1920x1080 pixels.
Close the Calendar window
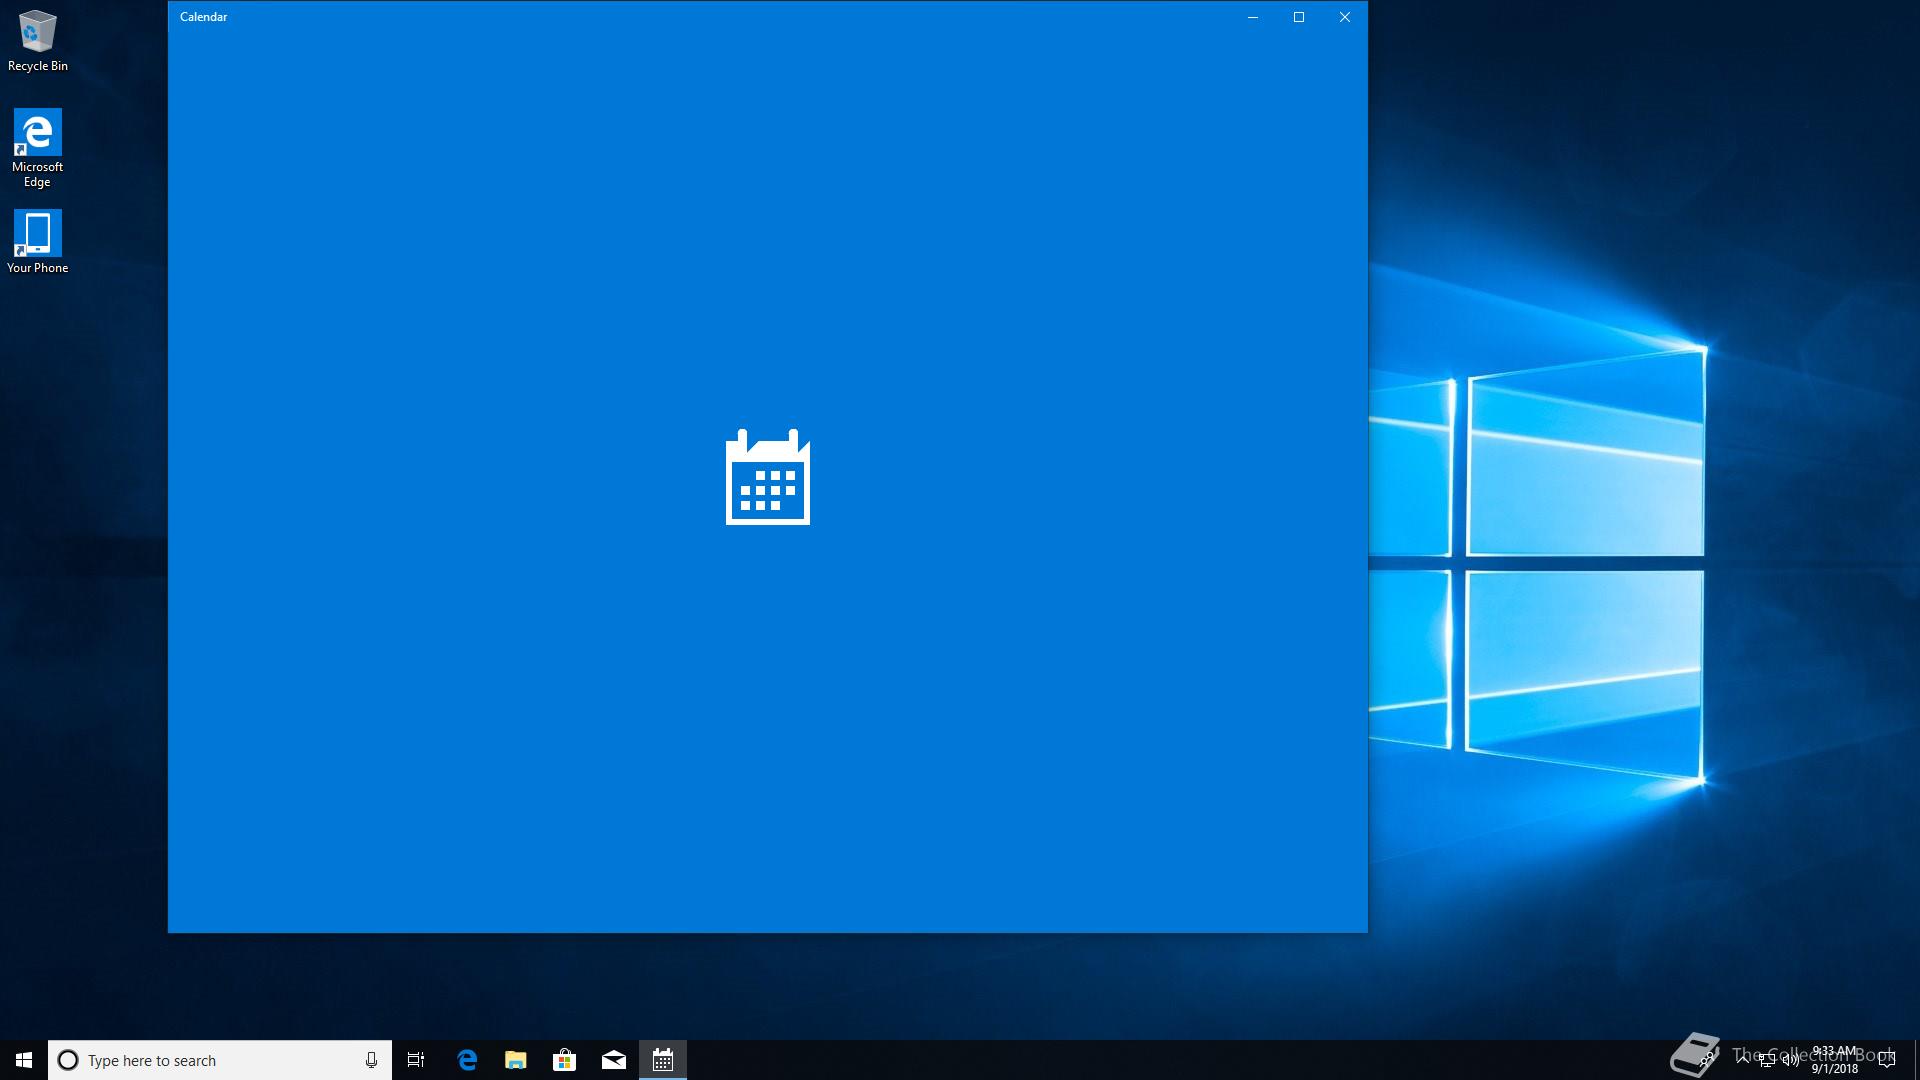[1345, 17]
